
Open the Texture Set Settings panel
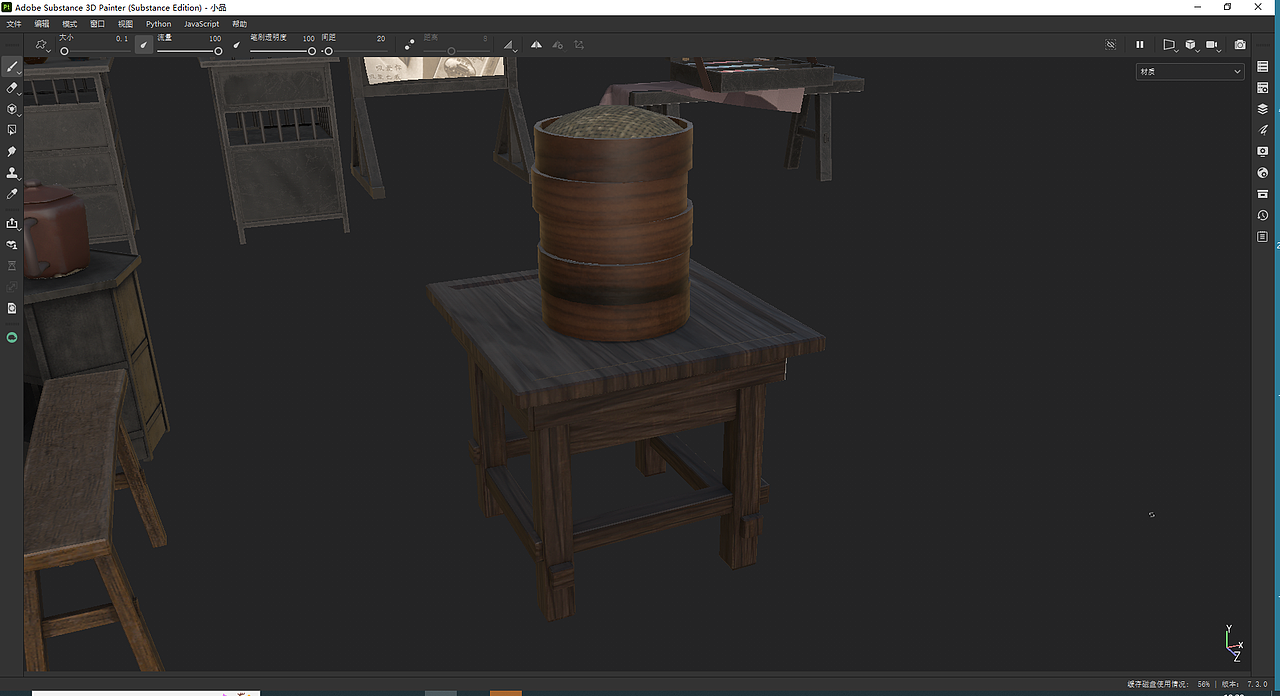tap(1263, 88)
